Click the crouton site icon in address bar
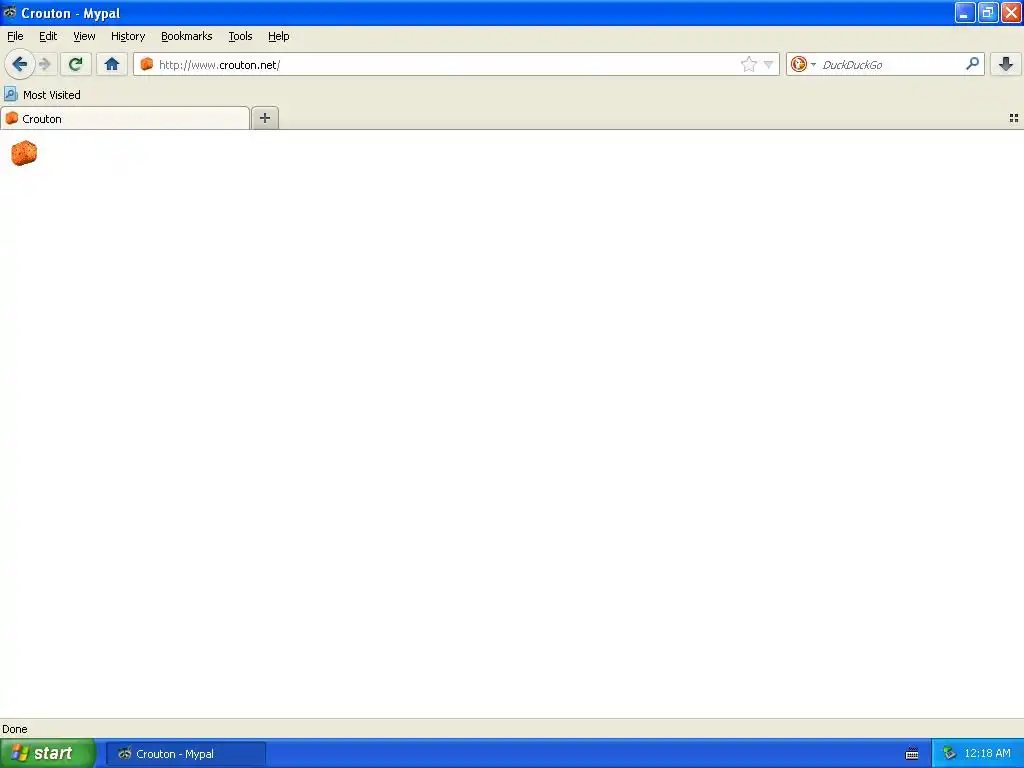1024x768 pixels. (147, 64)
